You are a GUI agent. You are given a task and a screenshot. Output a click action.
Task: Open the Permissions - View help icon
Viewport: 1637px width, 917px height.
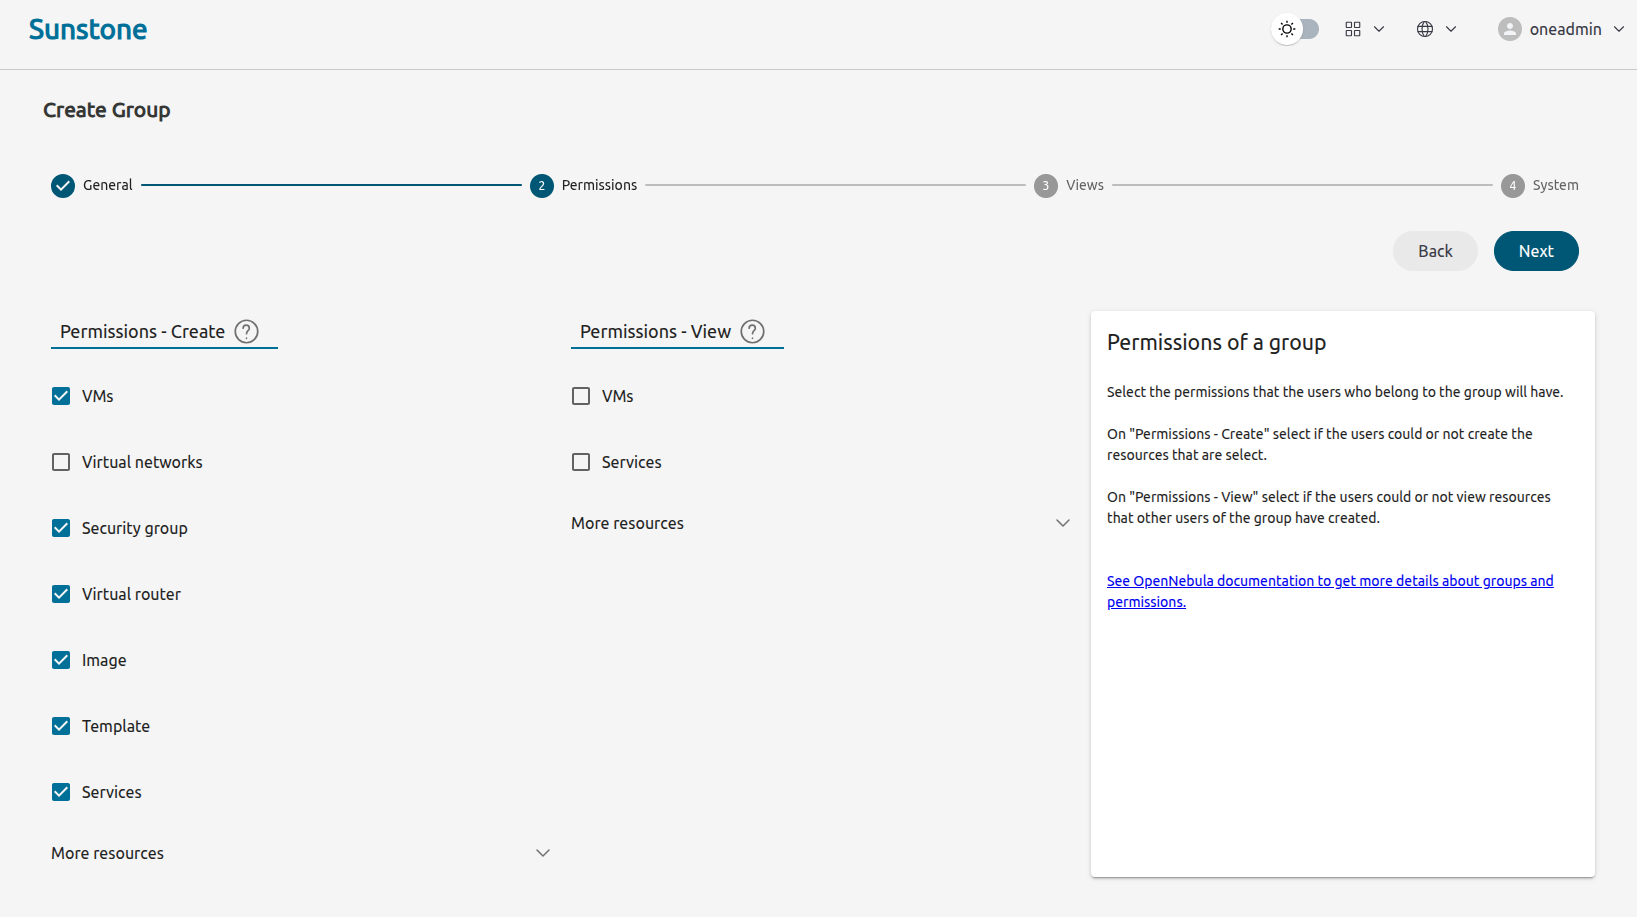pos(752,331)
